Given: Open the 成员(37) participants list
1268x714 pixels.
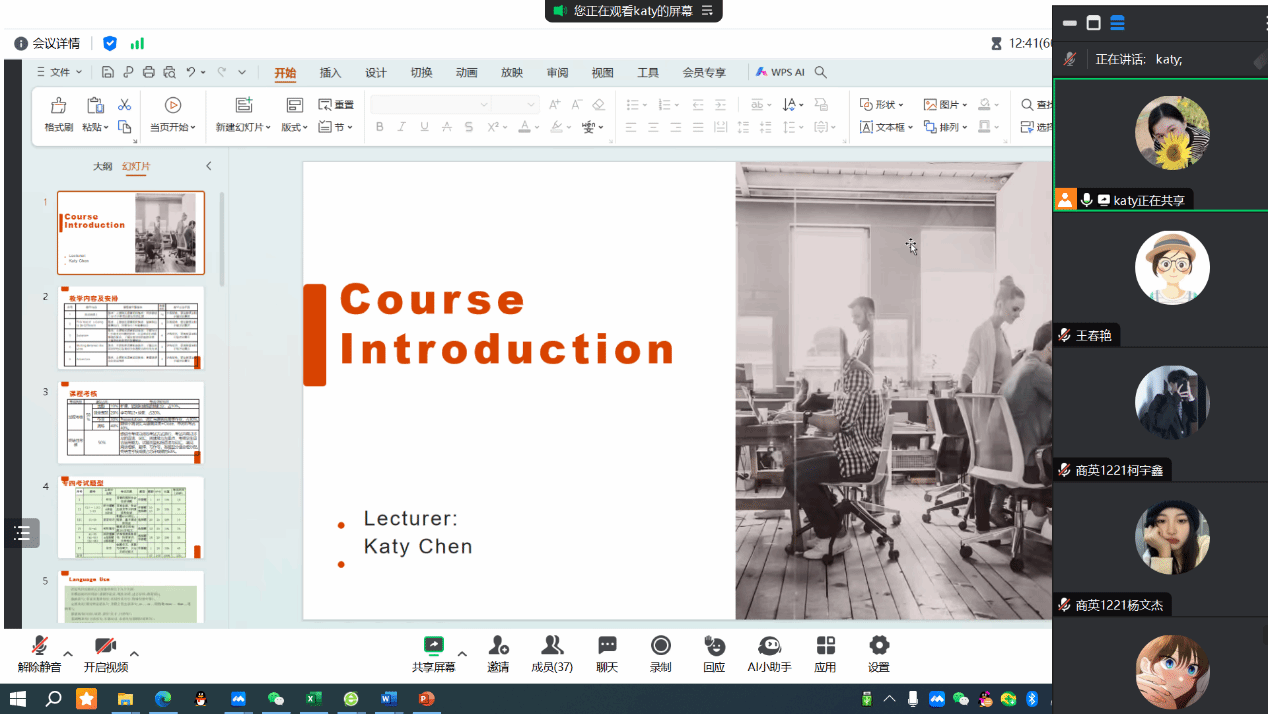Looking at the screenshot, I should (x=551, y=653).
